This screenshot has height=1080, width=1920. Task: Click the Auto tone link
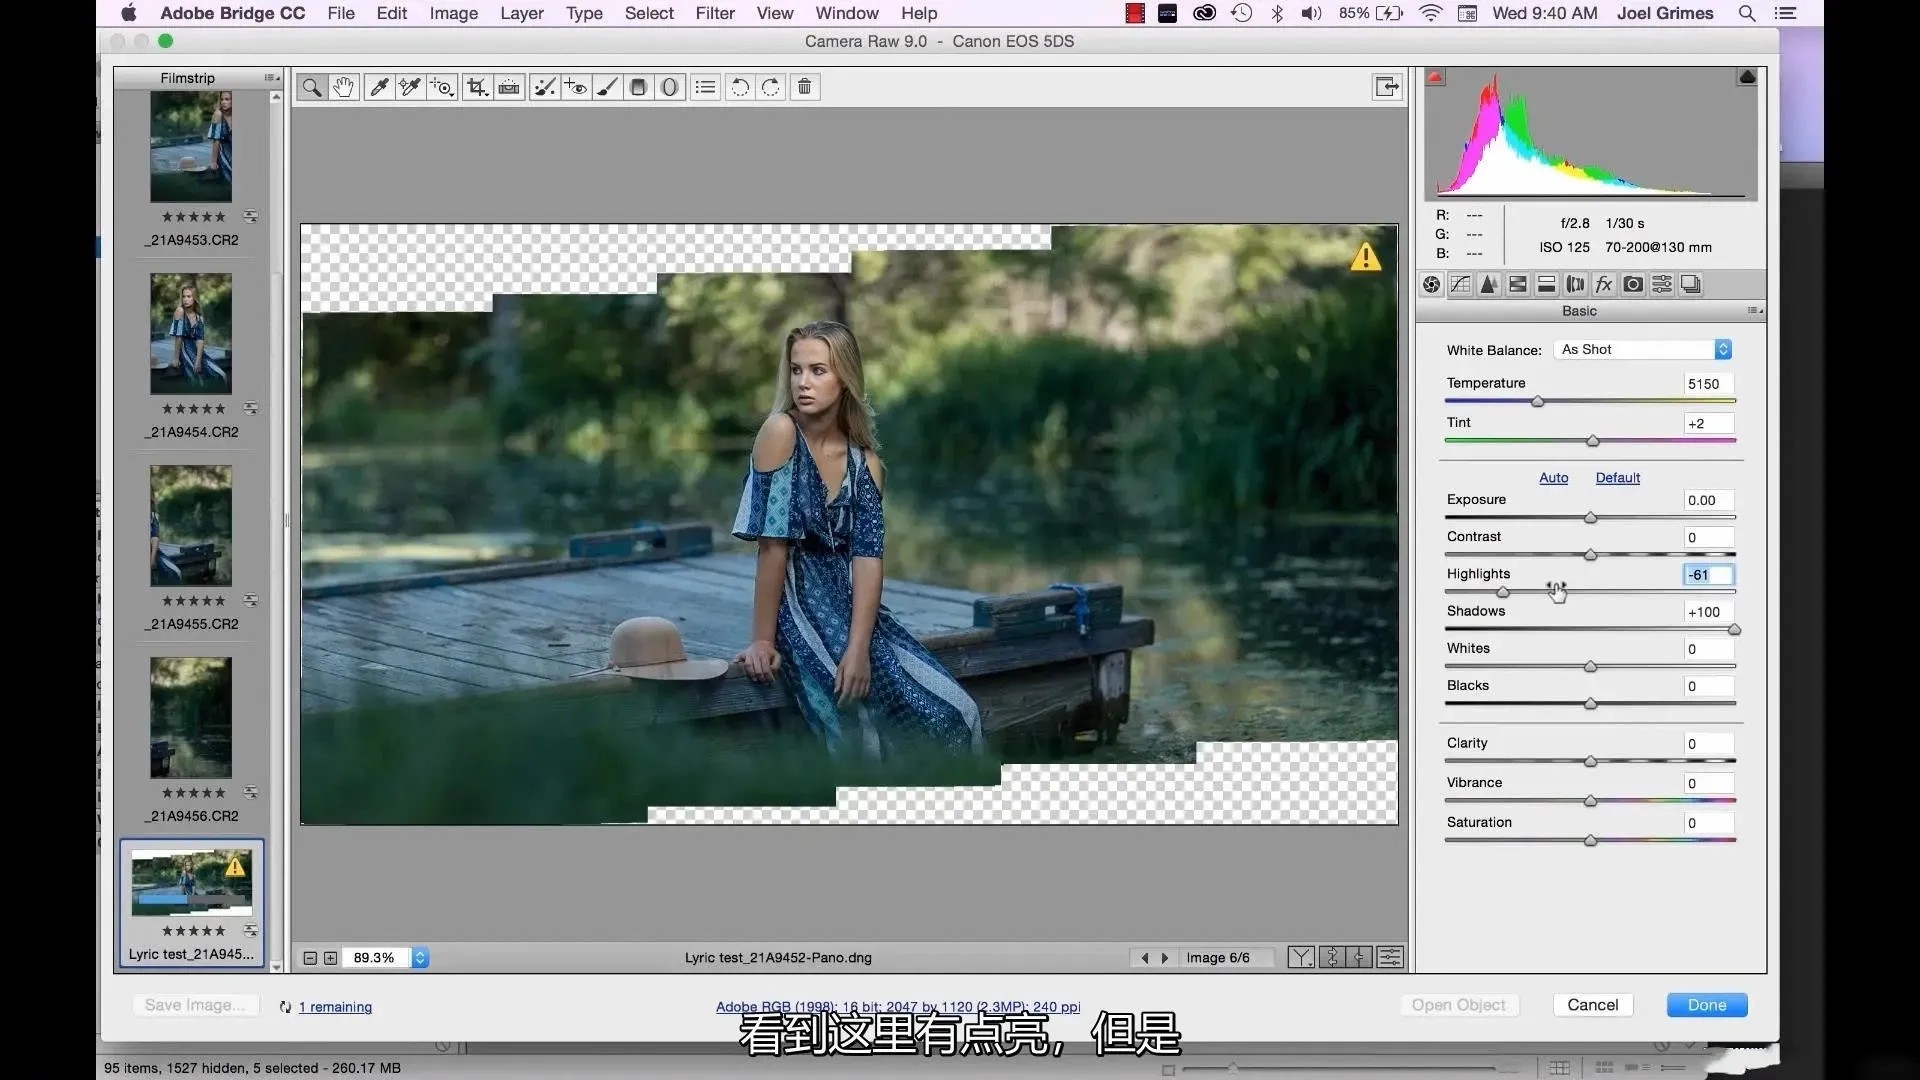click(1553, 478)
